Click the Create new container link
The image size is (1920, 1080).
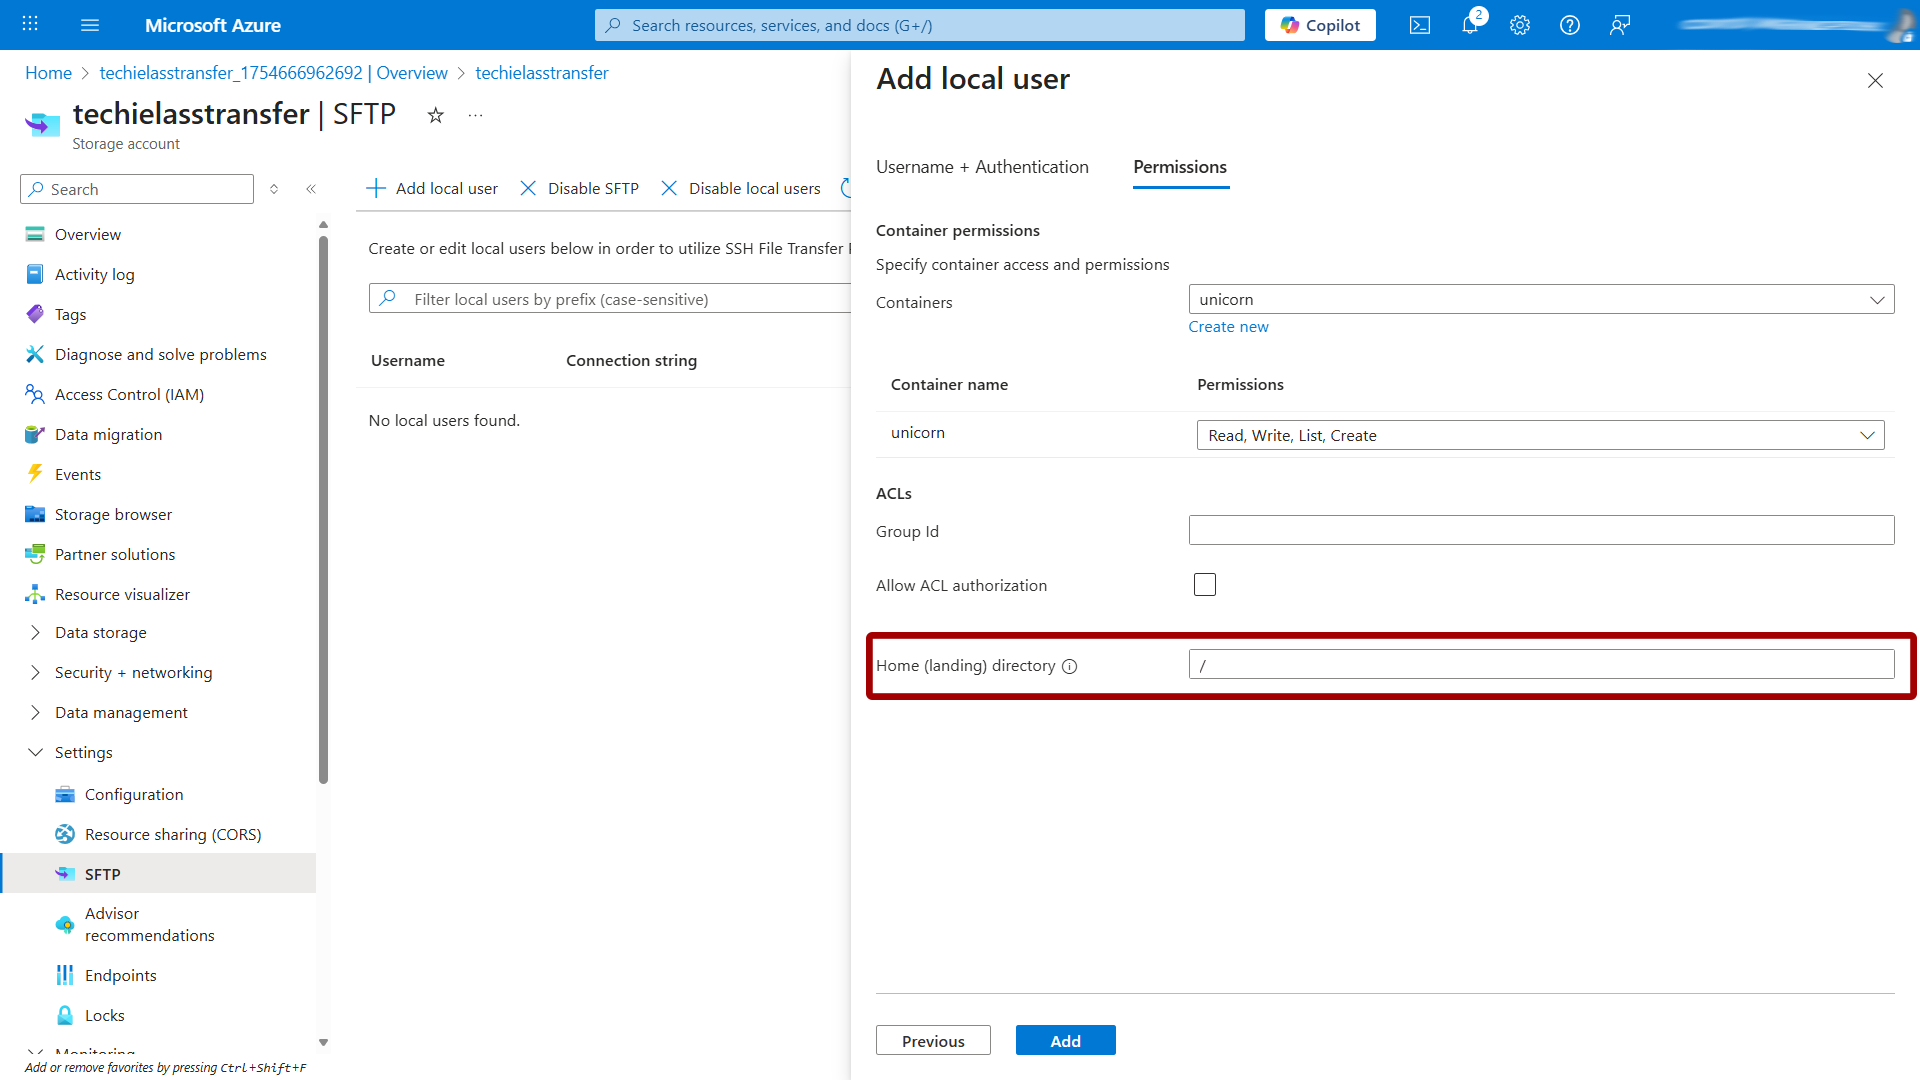[1228, 326]
